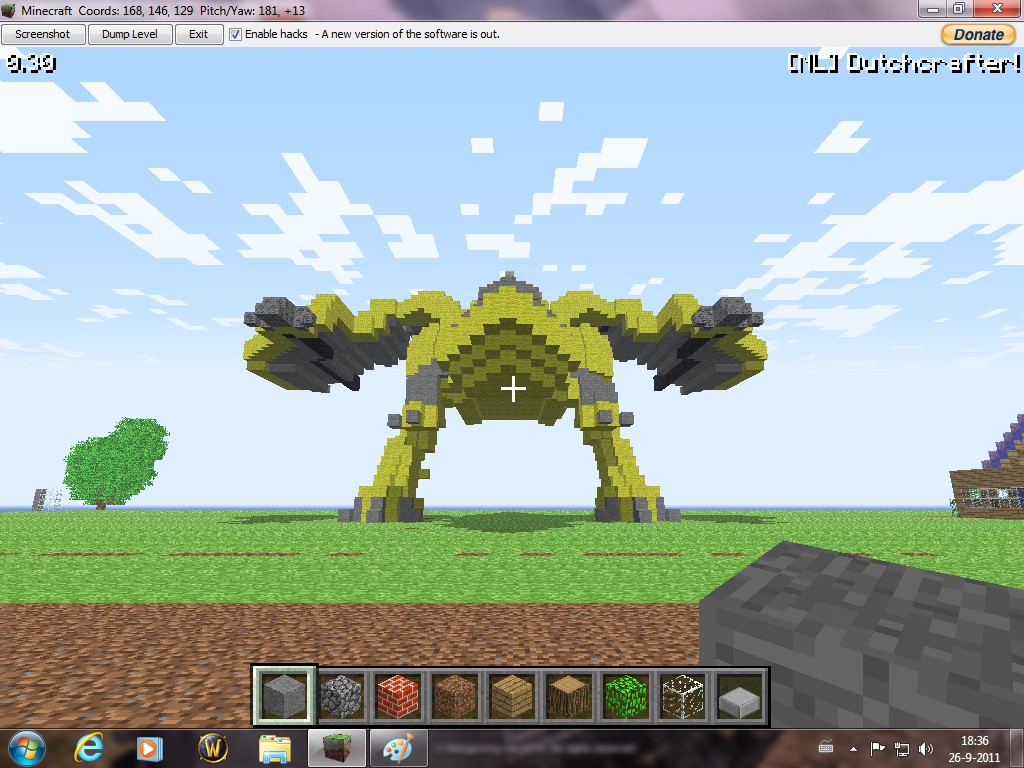Click the Donate button
The image size is (1024, 768).
pyautogui.click(x=977, y=34)
